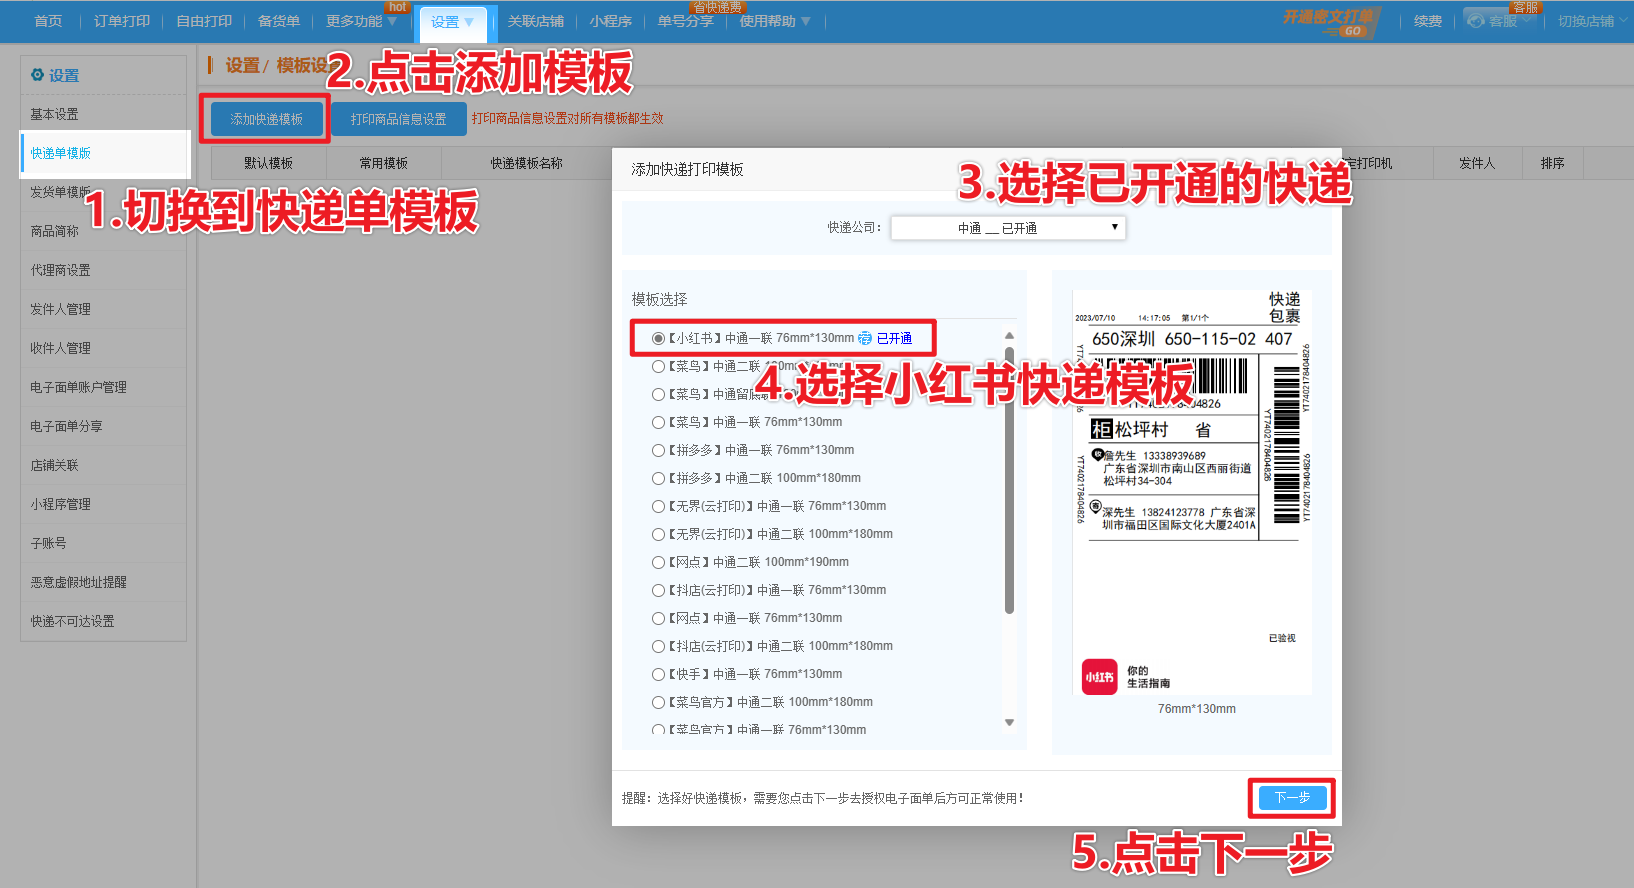Open the 切换店铺 dropdown
Viewport: 1634px width, 888px height.
coord(1591,21)
